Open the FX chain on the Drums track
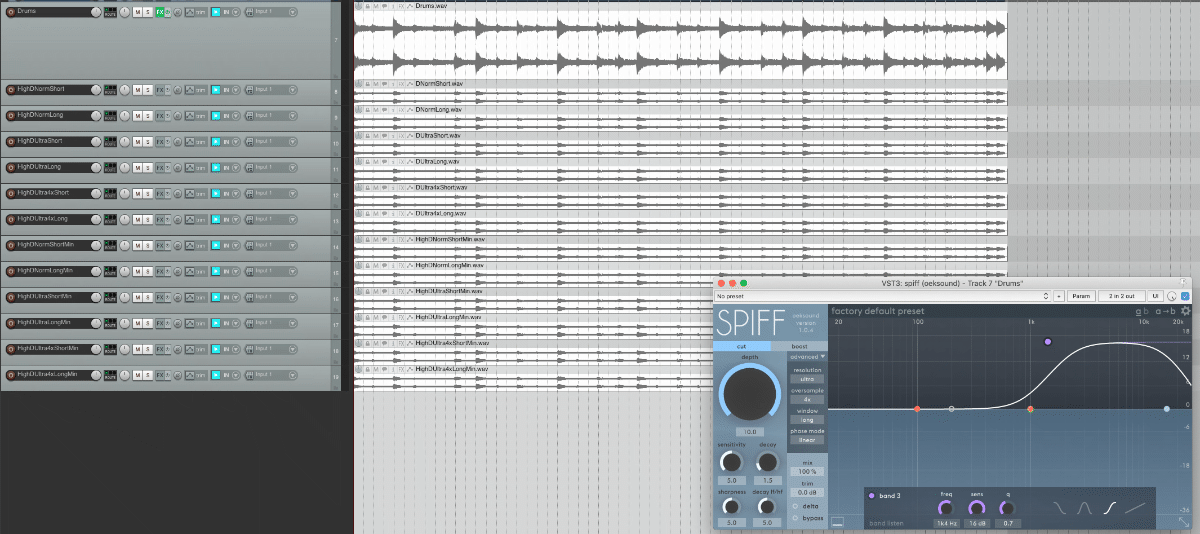1200x534 pixels. click(x=159, y=12)
